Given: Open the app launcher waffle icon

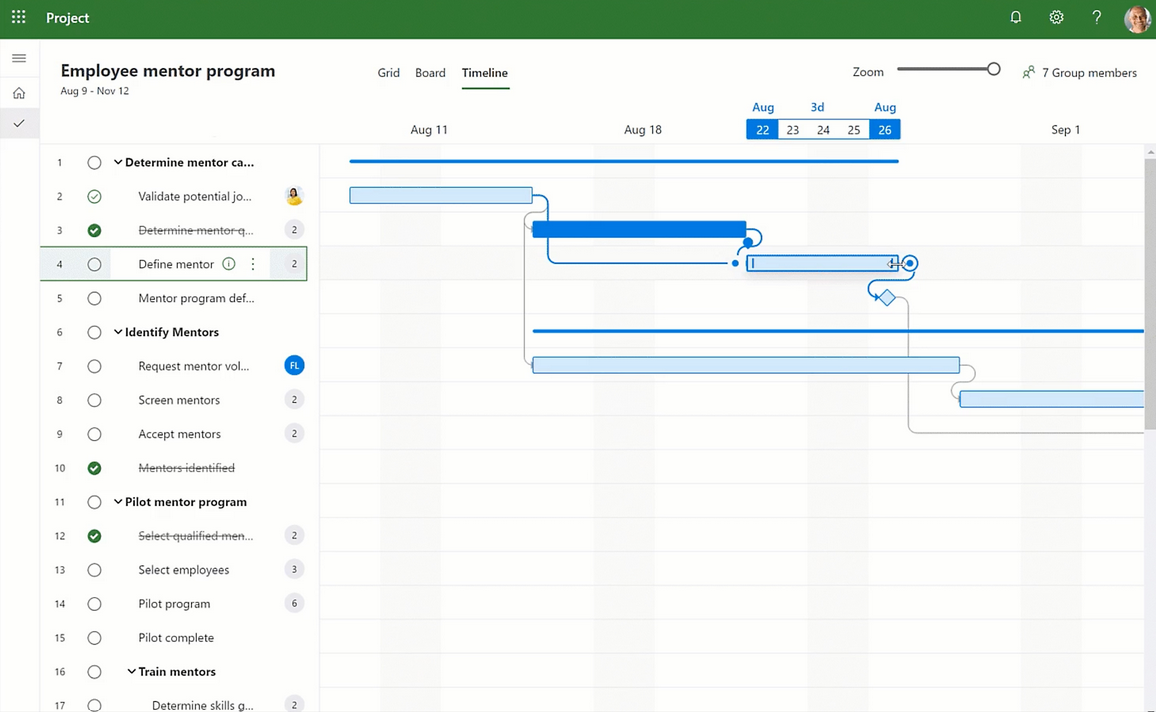Looking at the screenshot, I should point(17,17).
